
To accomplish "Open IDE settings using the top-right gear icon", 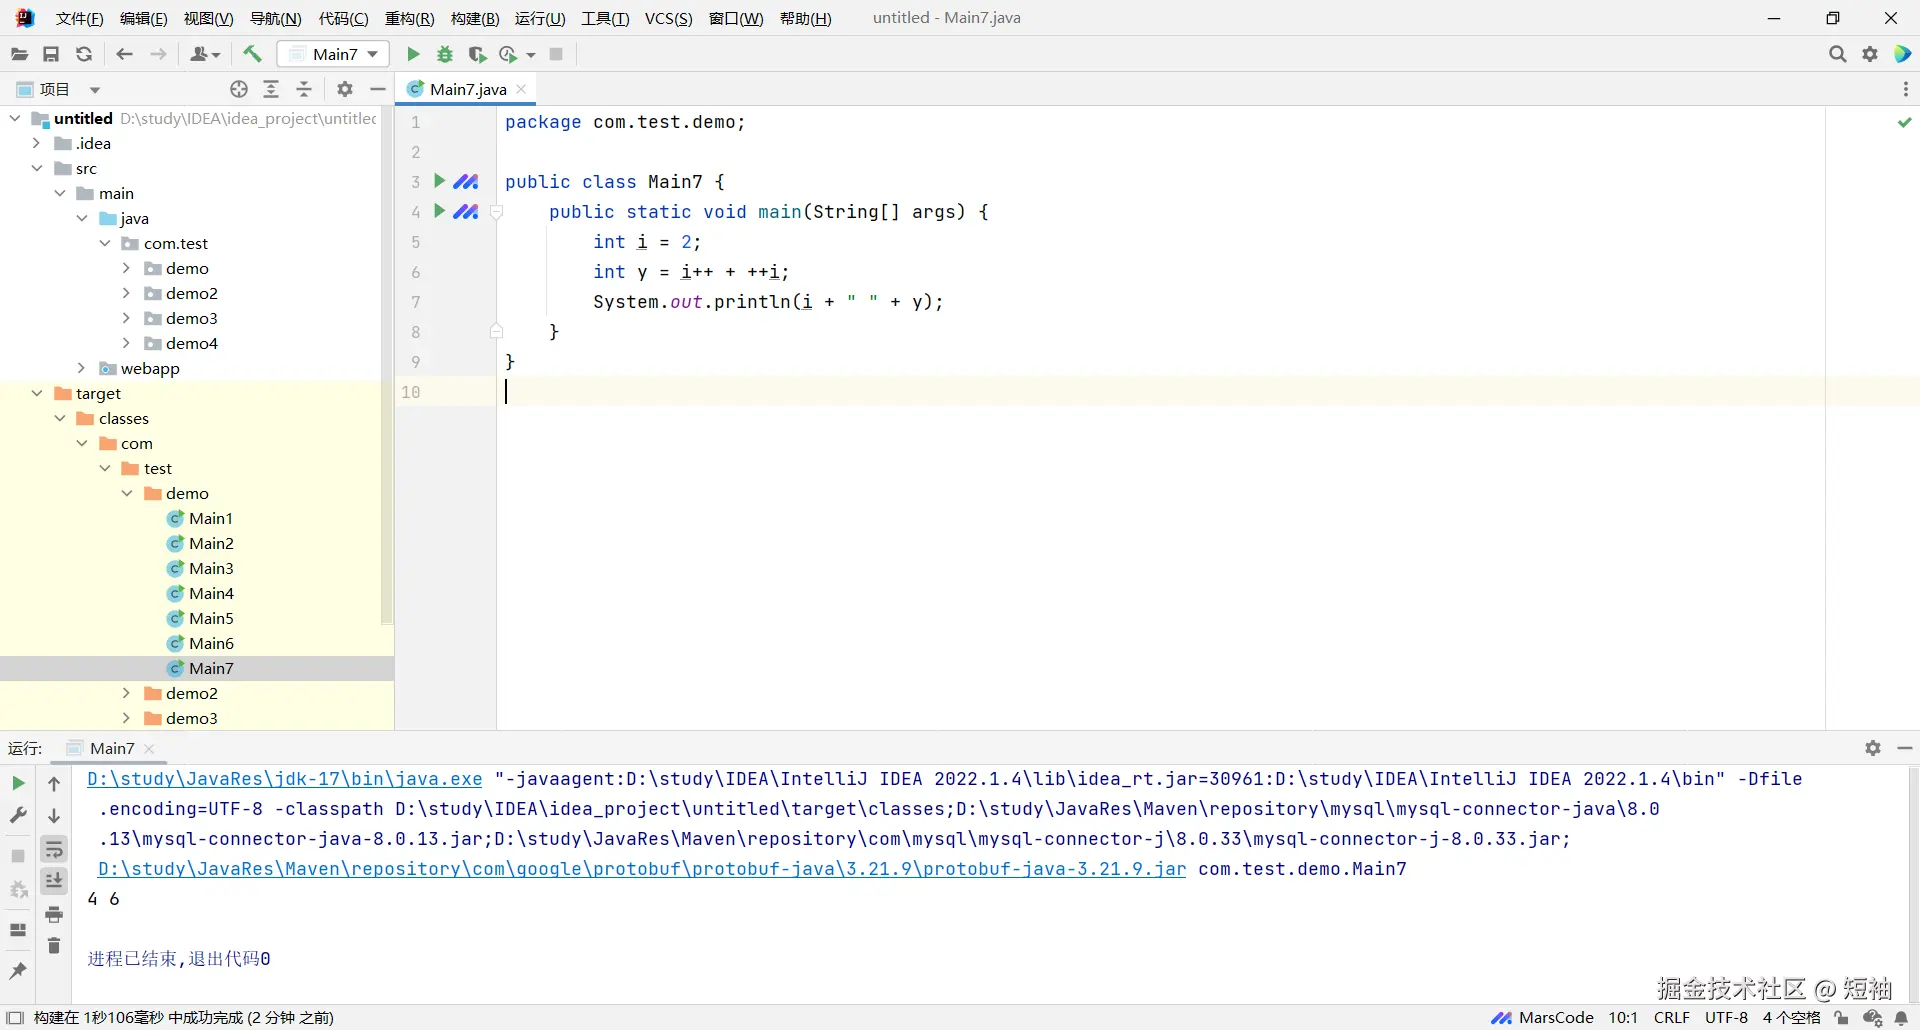I will [x=1870, y=54].
